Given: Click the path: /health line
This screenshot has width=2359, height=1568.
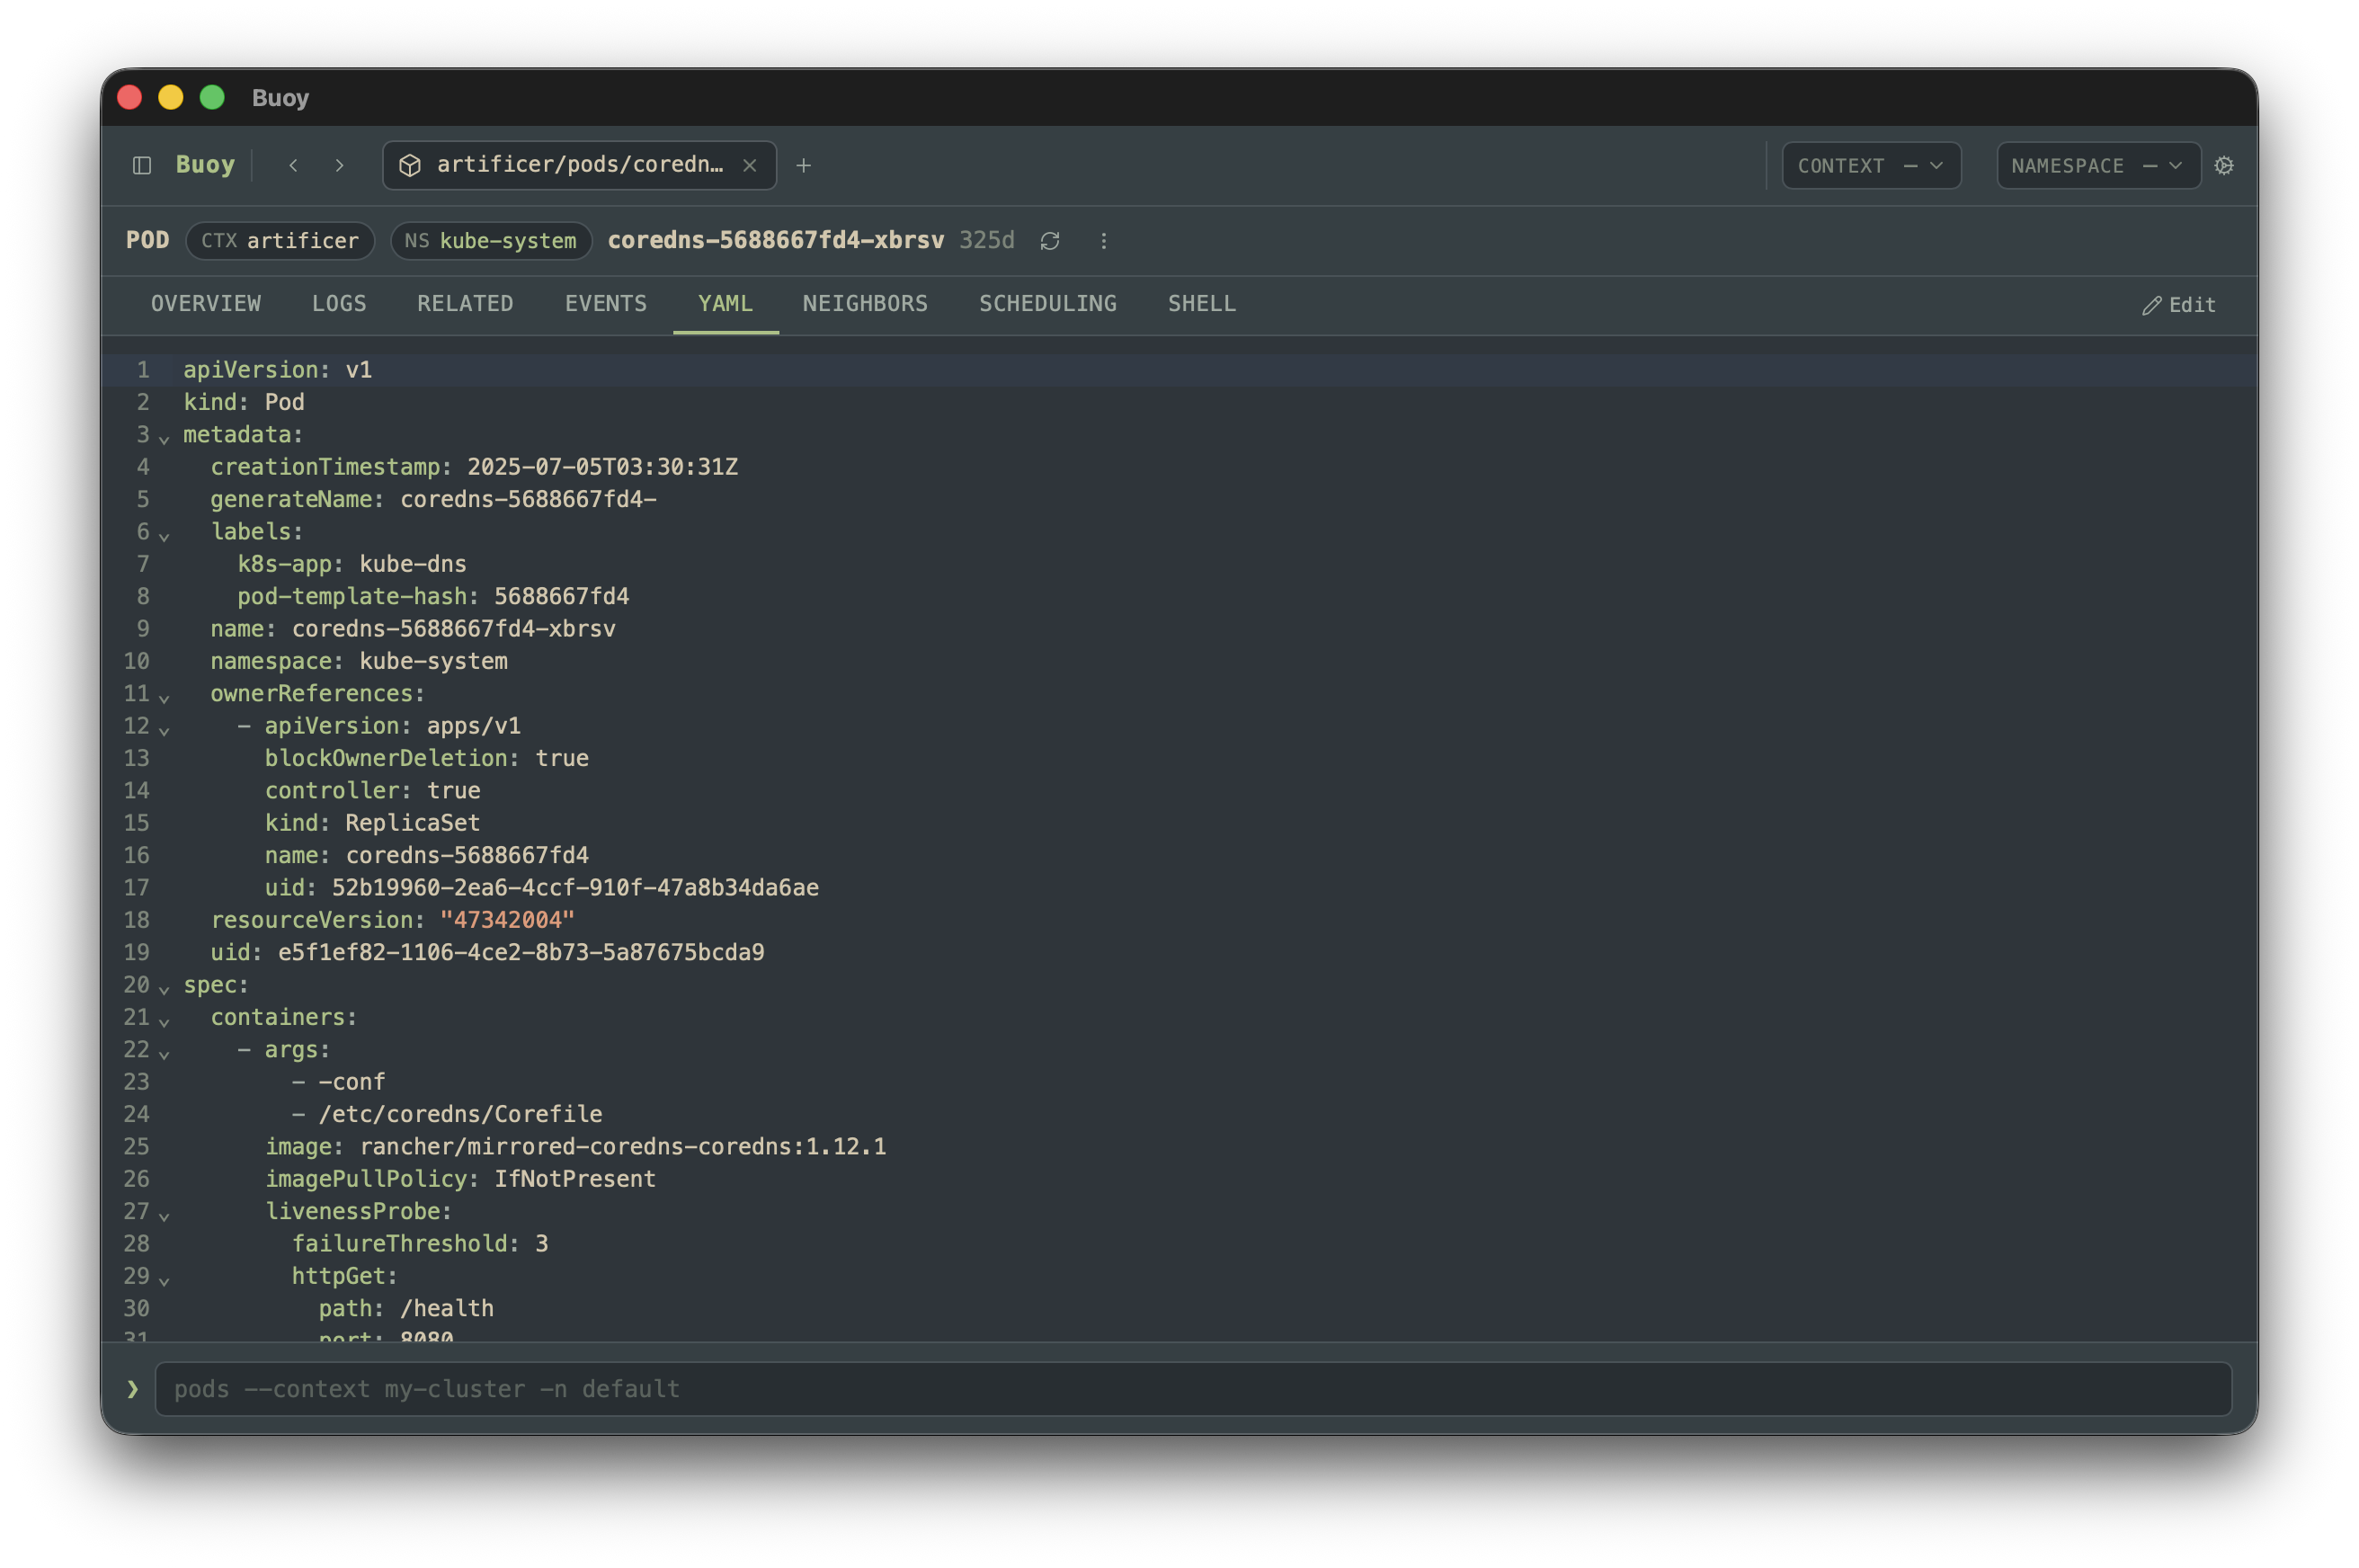Looking at the screenshot, I should pos(406,1308).
